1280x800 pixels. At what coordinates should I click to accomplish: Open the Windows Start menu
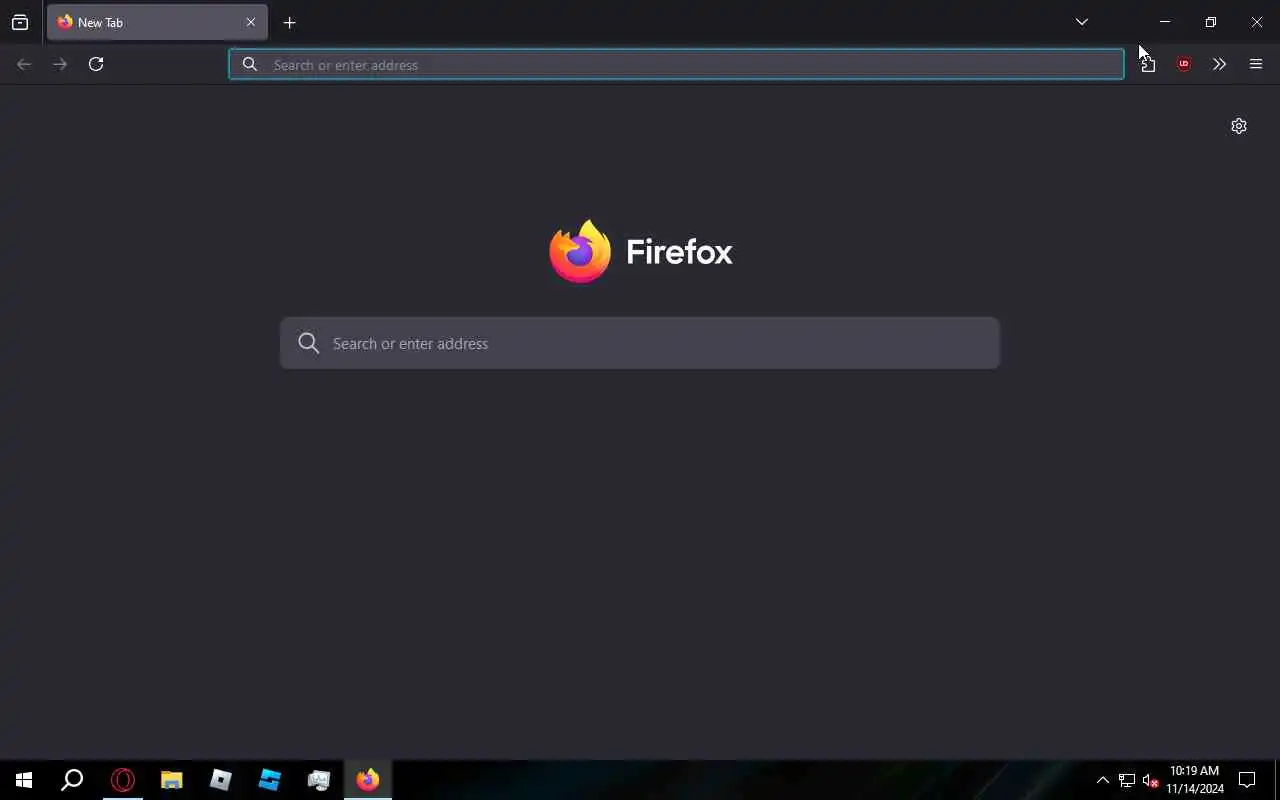pos(24,780)
